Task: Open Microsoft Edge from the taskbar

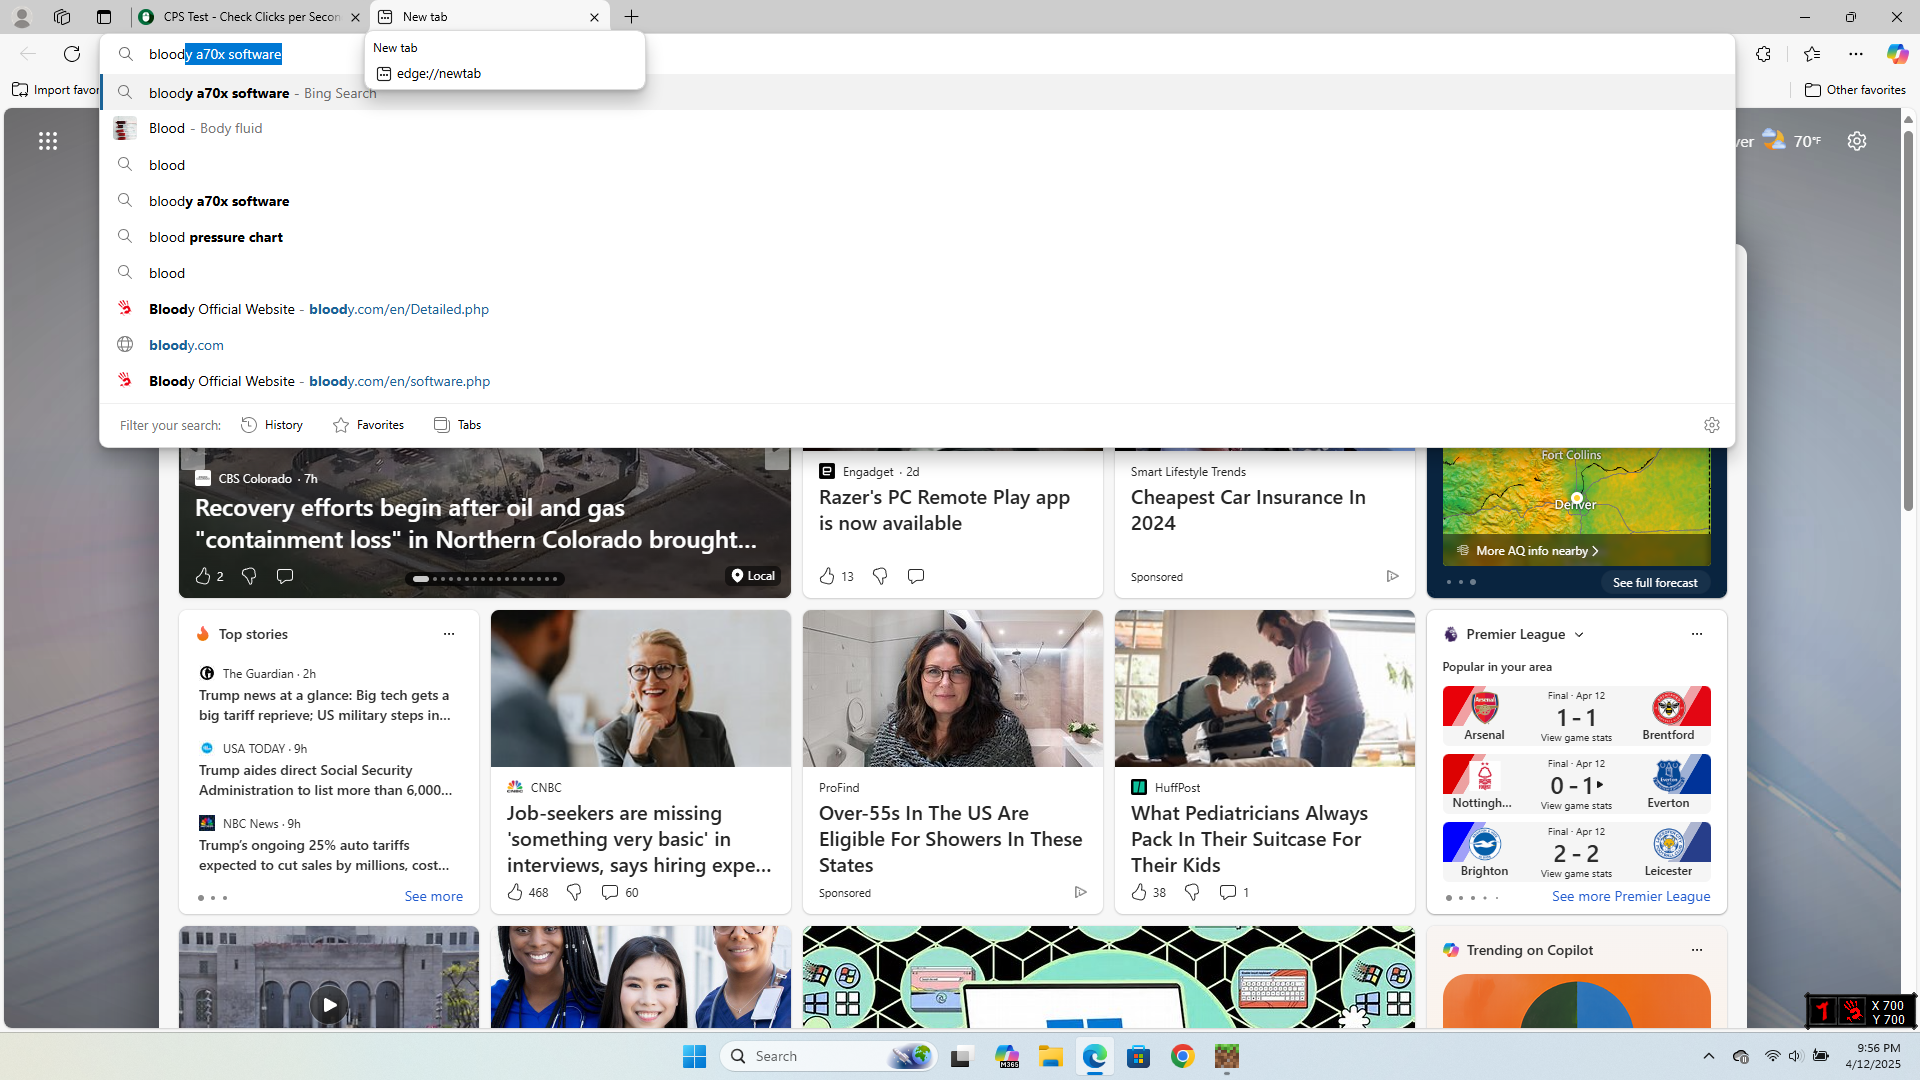Action: pos(1095,1056)
